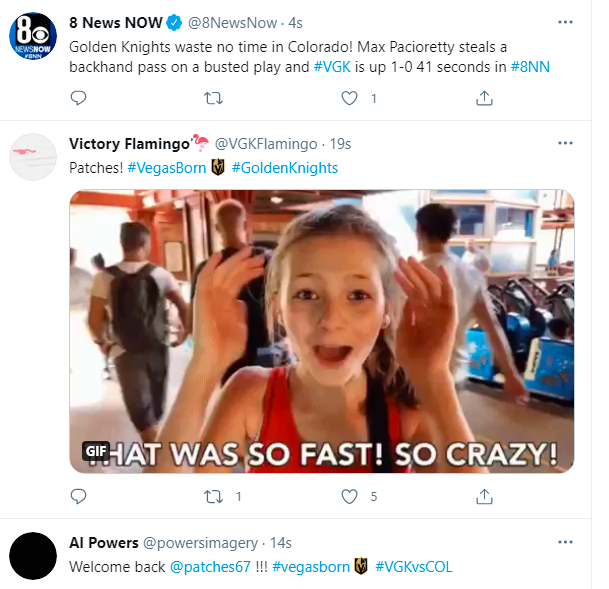Viewport: 609px width, 589px height.
Task: Reply to the 8 News NOW tweet
Action: pos(79,98)
